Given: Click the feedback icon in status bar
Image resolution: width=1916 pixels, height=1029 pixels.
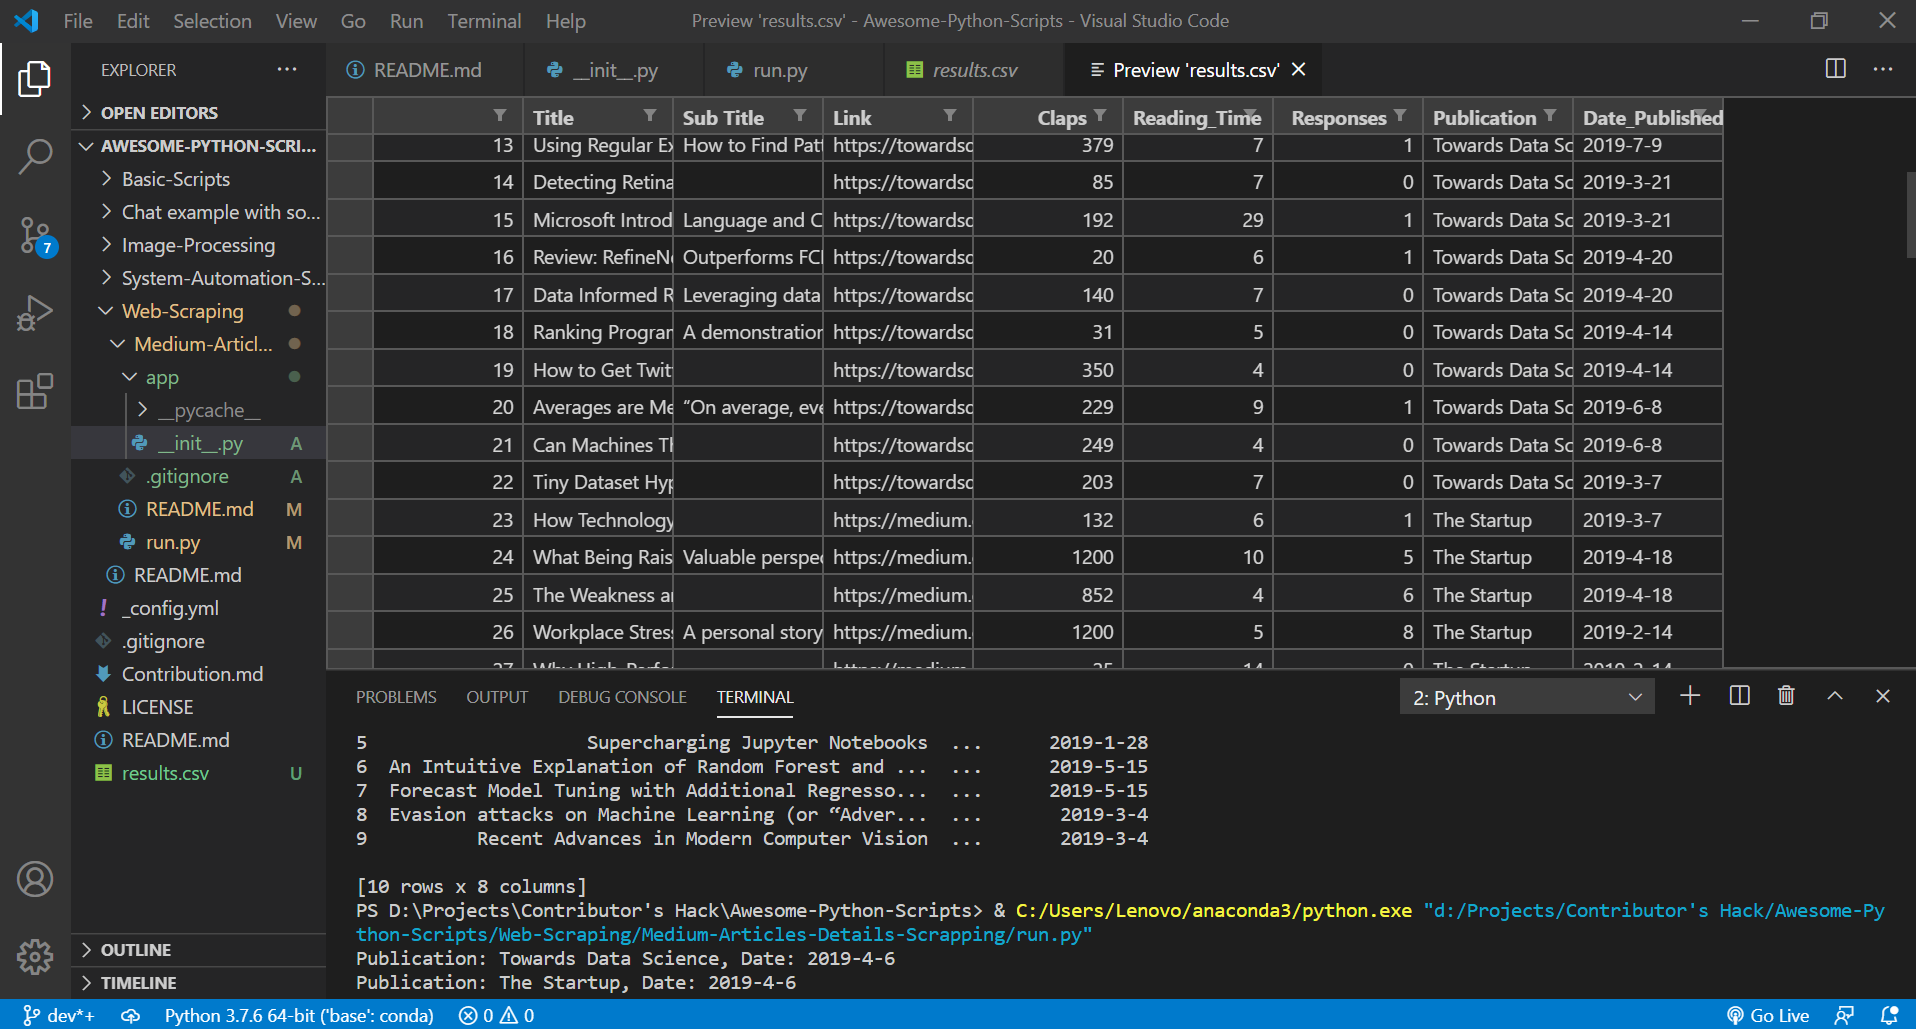Looking at the screenshot, I should 1844,1015.
